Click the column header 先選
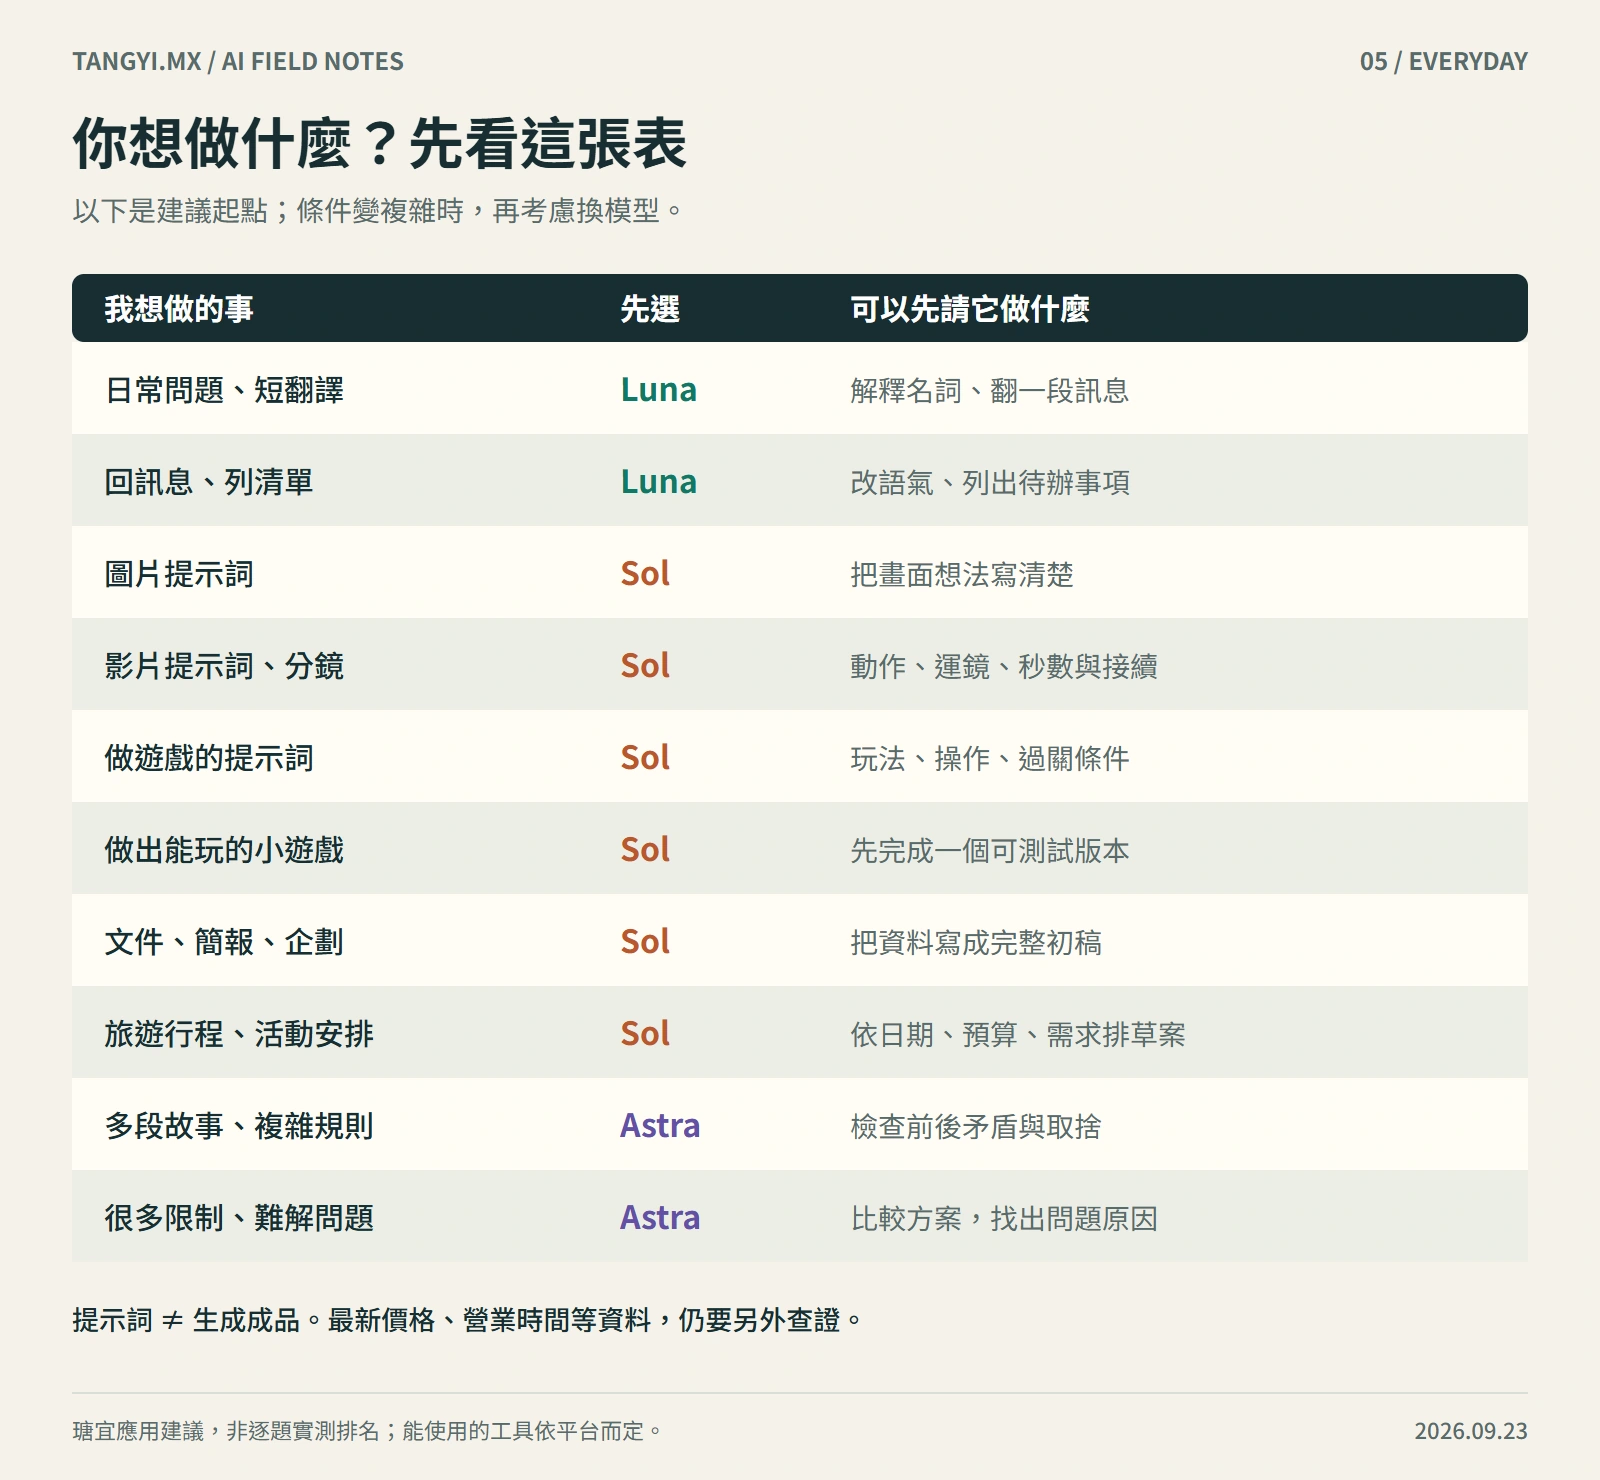This screenshot has width=1600, height=1480. [x=650, y=309]
